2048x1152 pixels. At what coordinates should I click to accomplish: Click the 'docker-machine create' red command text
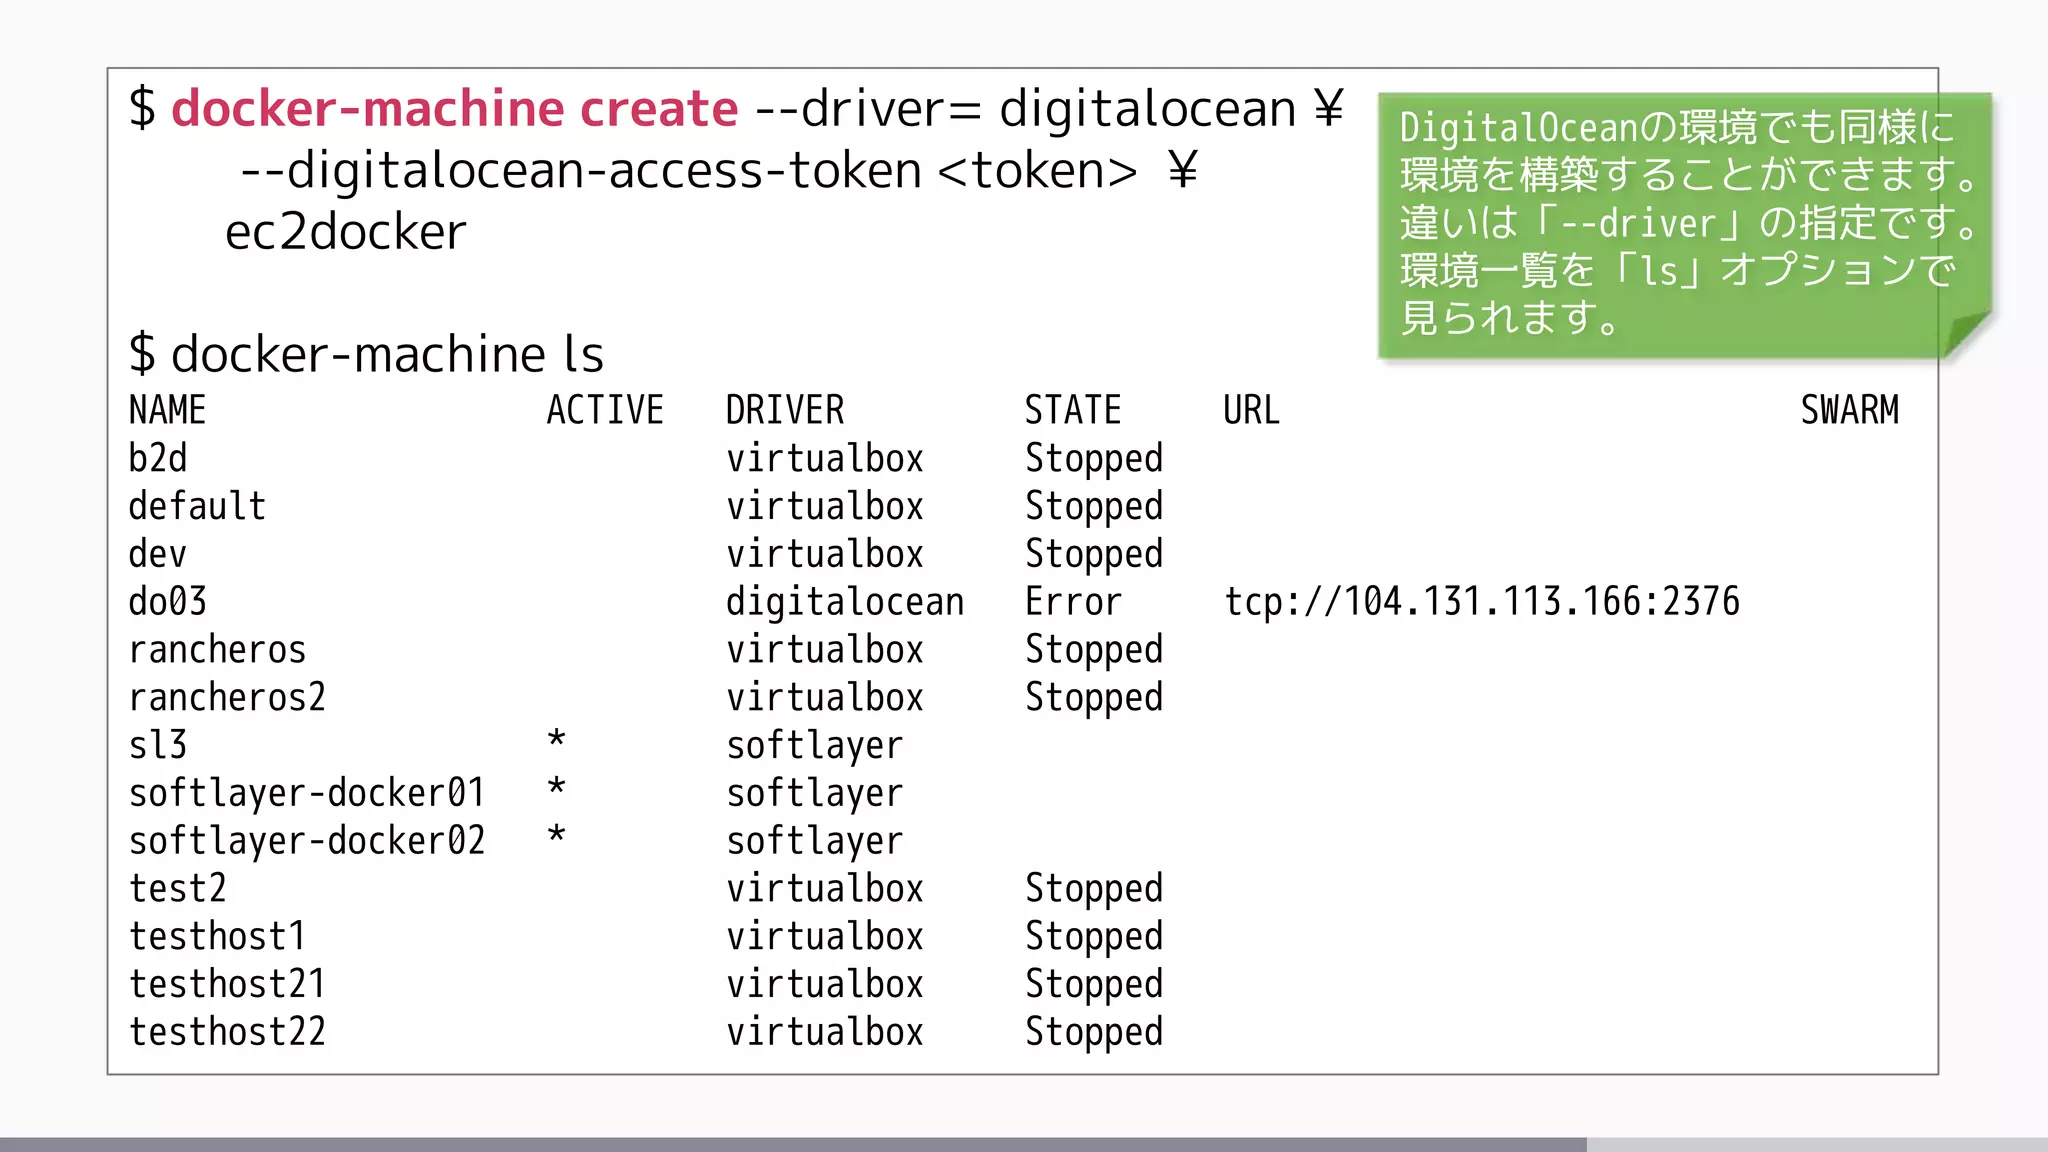coord(454,108)
